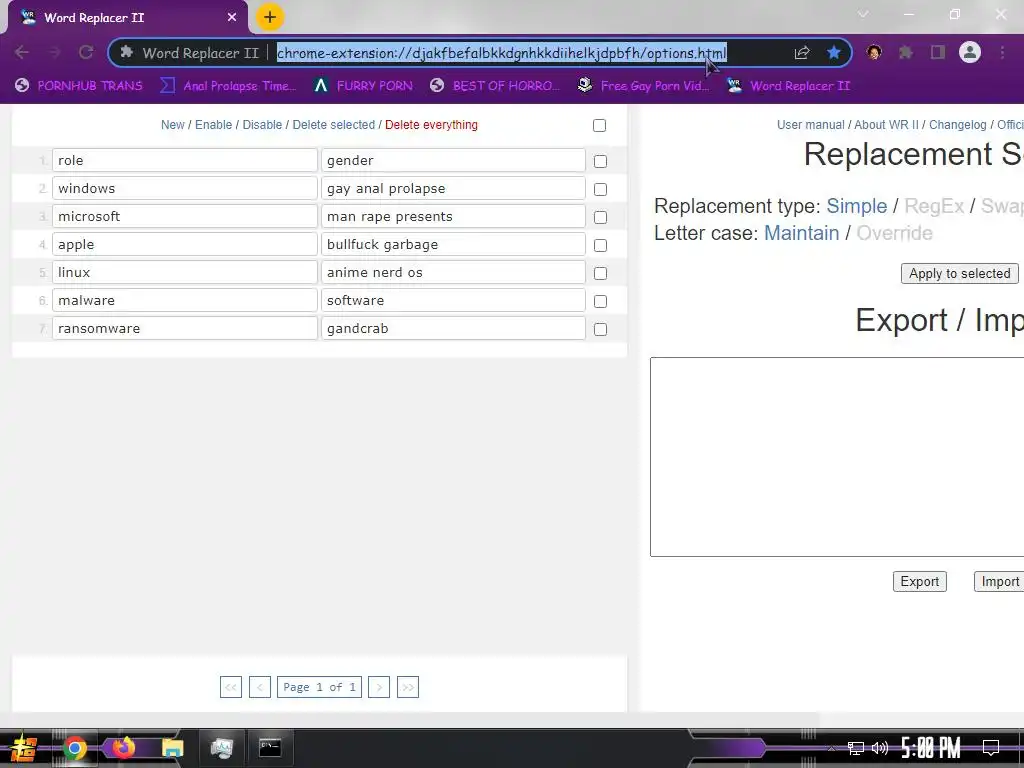Open the notification center icon
Image resolution: width=1024 pixels, height=768 pixels.
991,748
